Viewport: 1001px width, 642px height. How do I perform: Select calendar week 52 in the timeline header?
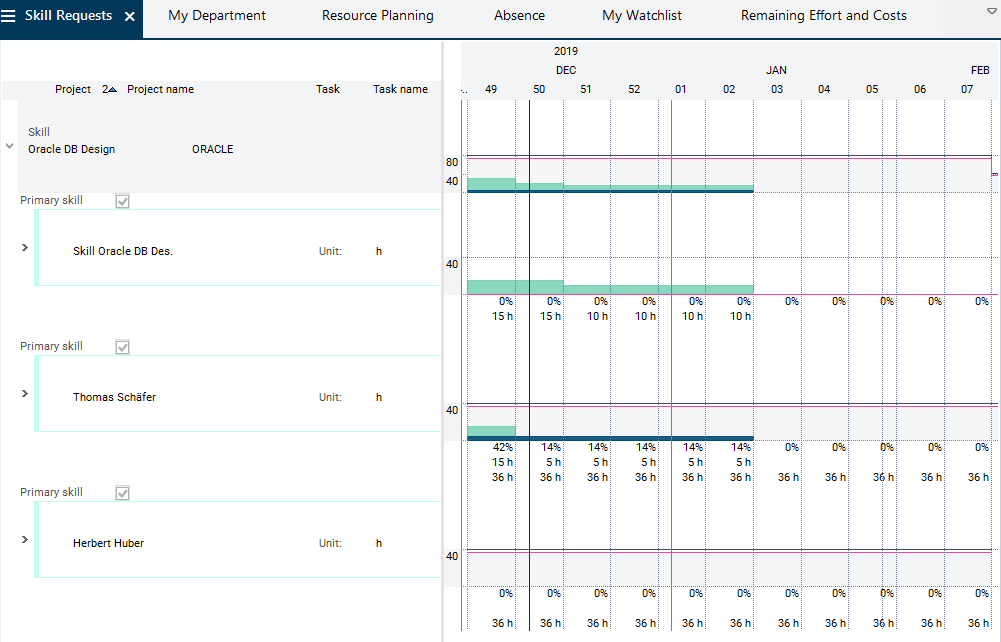634,89
